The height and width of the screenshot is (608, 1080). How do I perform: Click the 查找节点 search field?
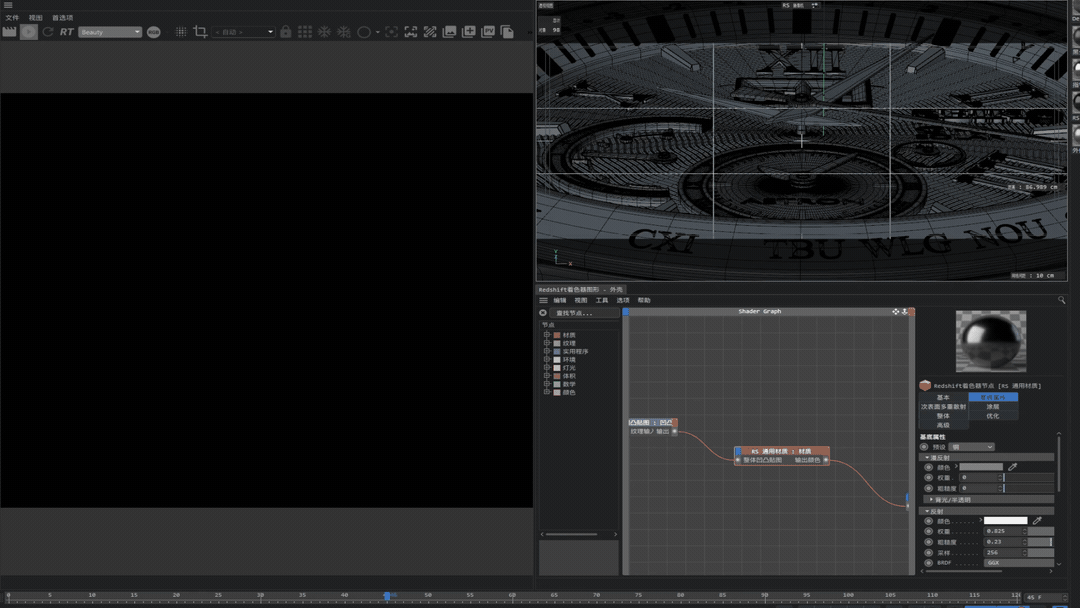(x=584, y=313)
